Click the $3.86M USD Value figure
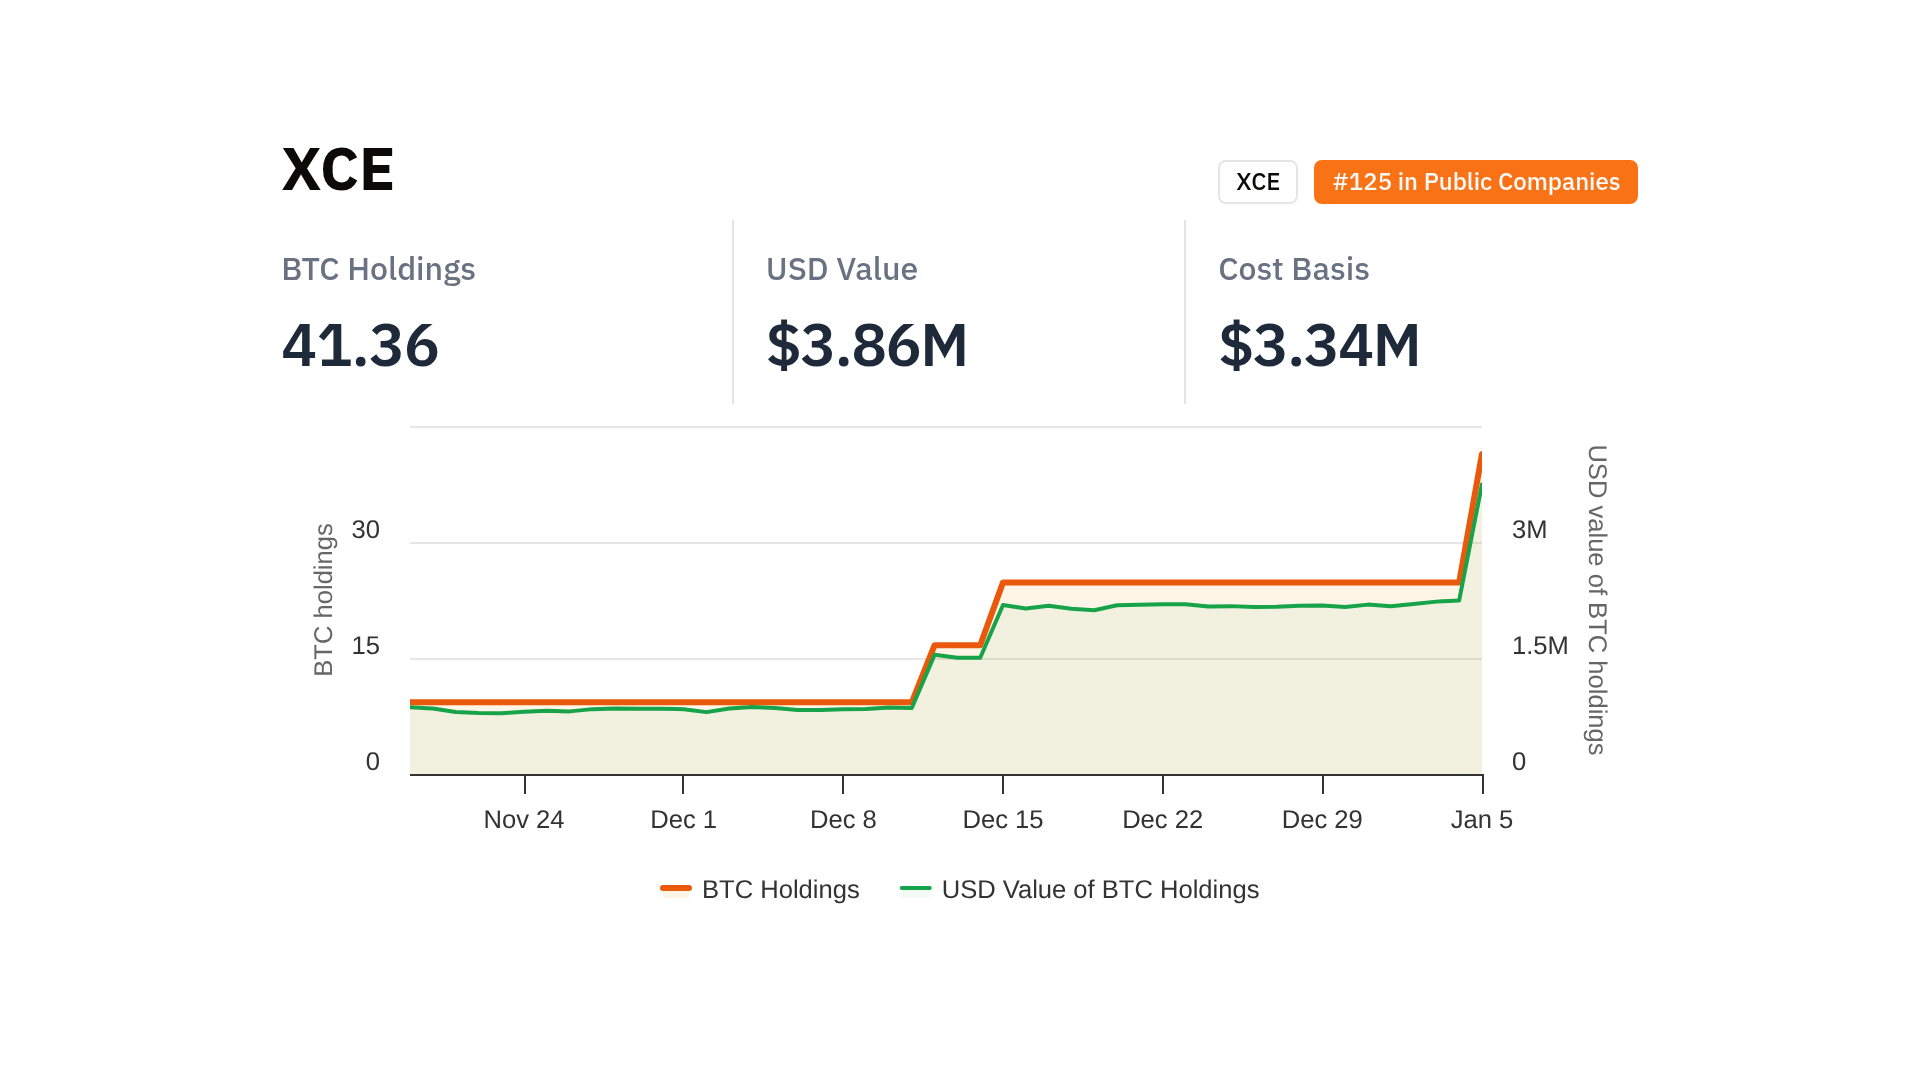The image size is (1920, 1080). coord(866,346)
